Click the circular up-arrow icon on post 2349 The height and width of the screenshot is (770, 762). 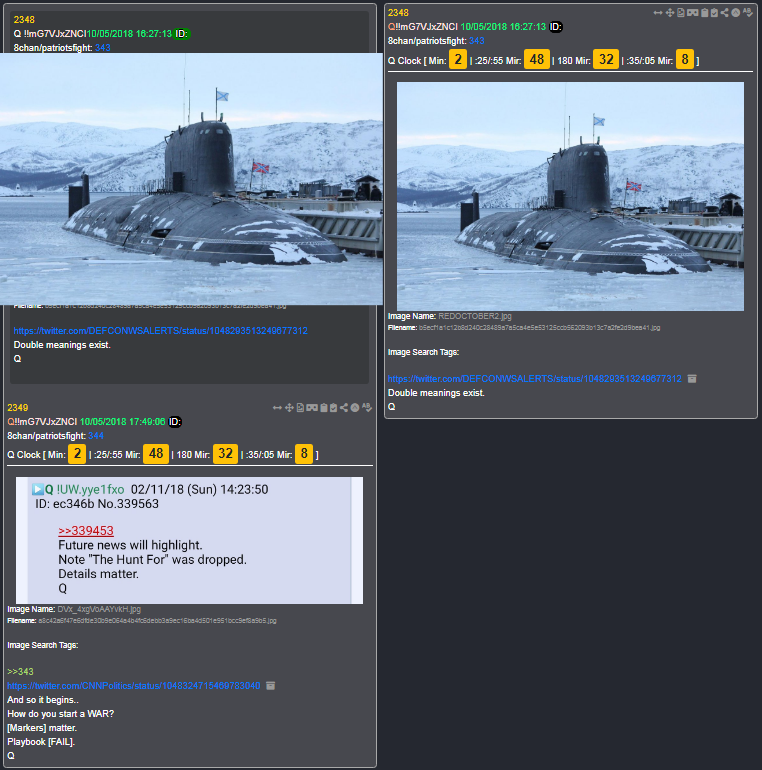[x=354, y=408]
